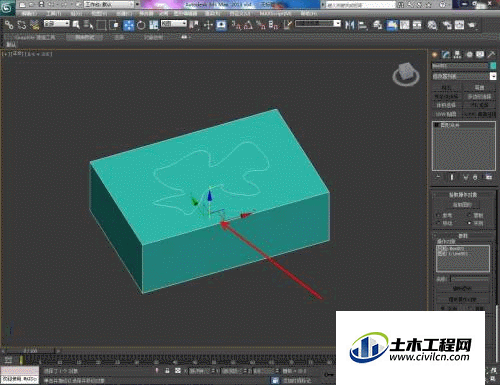This screenshot has width=500, height=385.
Task: Toggle the Angle Snap icon
Action: tap(248, 25)
